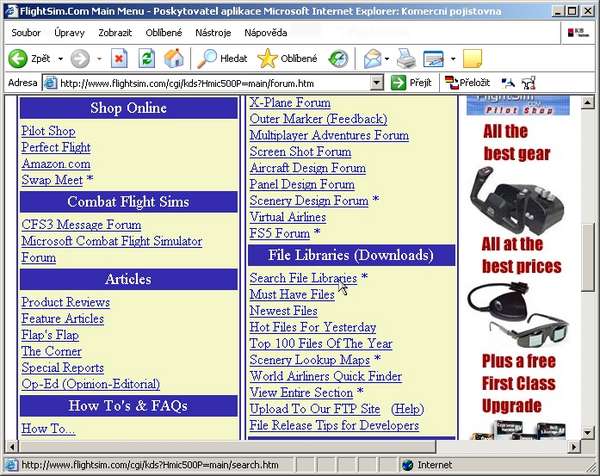Open Scenery Lookup Maps link
This screenshot has height=476, width=600.
(x=310, y=360)
